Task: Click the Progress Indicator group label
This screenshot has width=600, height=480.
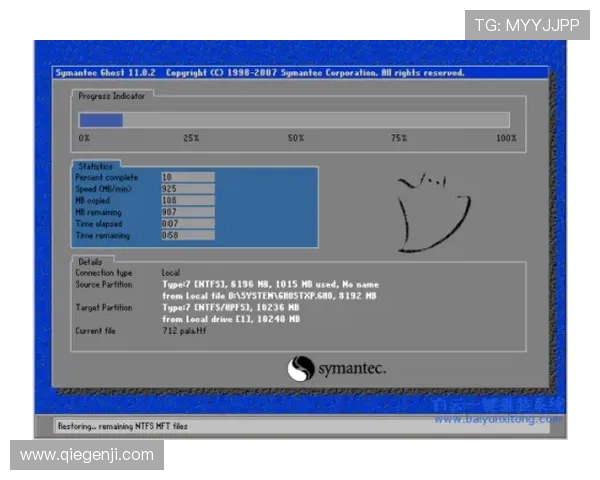Action: [112, 96]
